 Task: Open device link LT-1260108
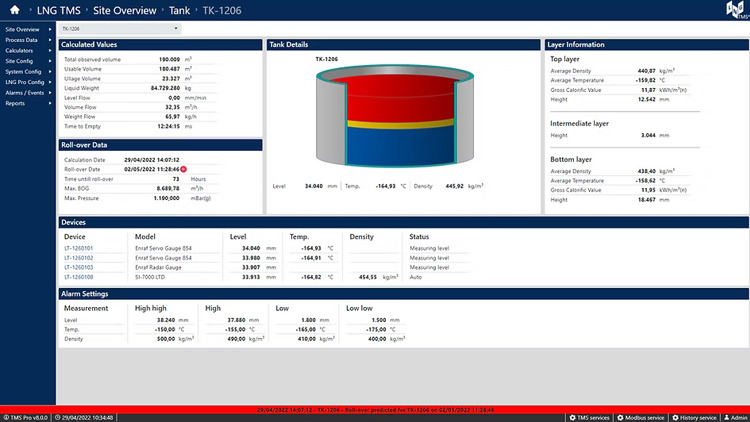click(78, 276)
